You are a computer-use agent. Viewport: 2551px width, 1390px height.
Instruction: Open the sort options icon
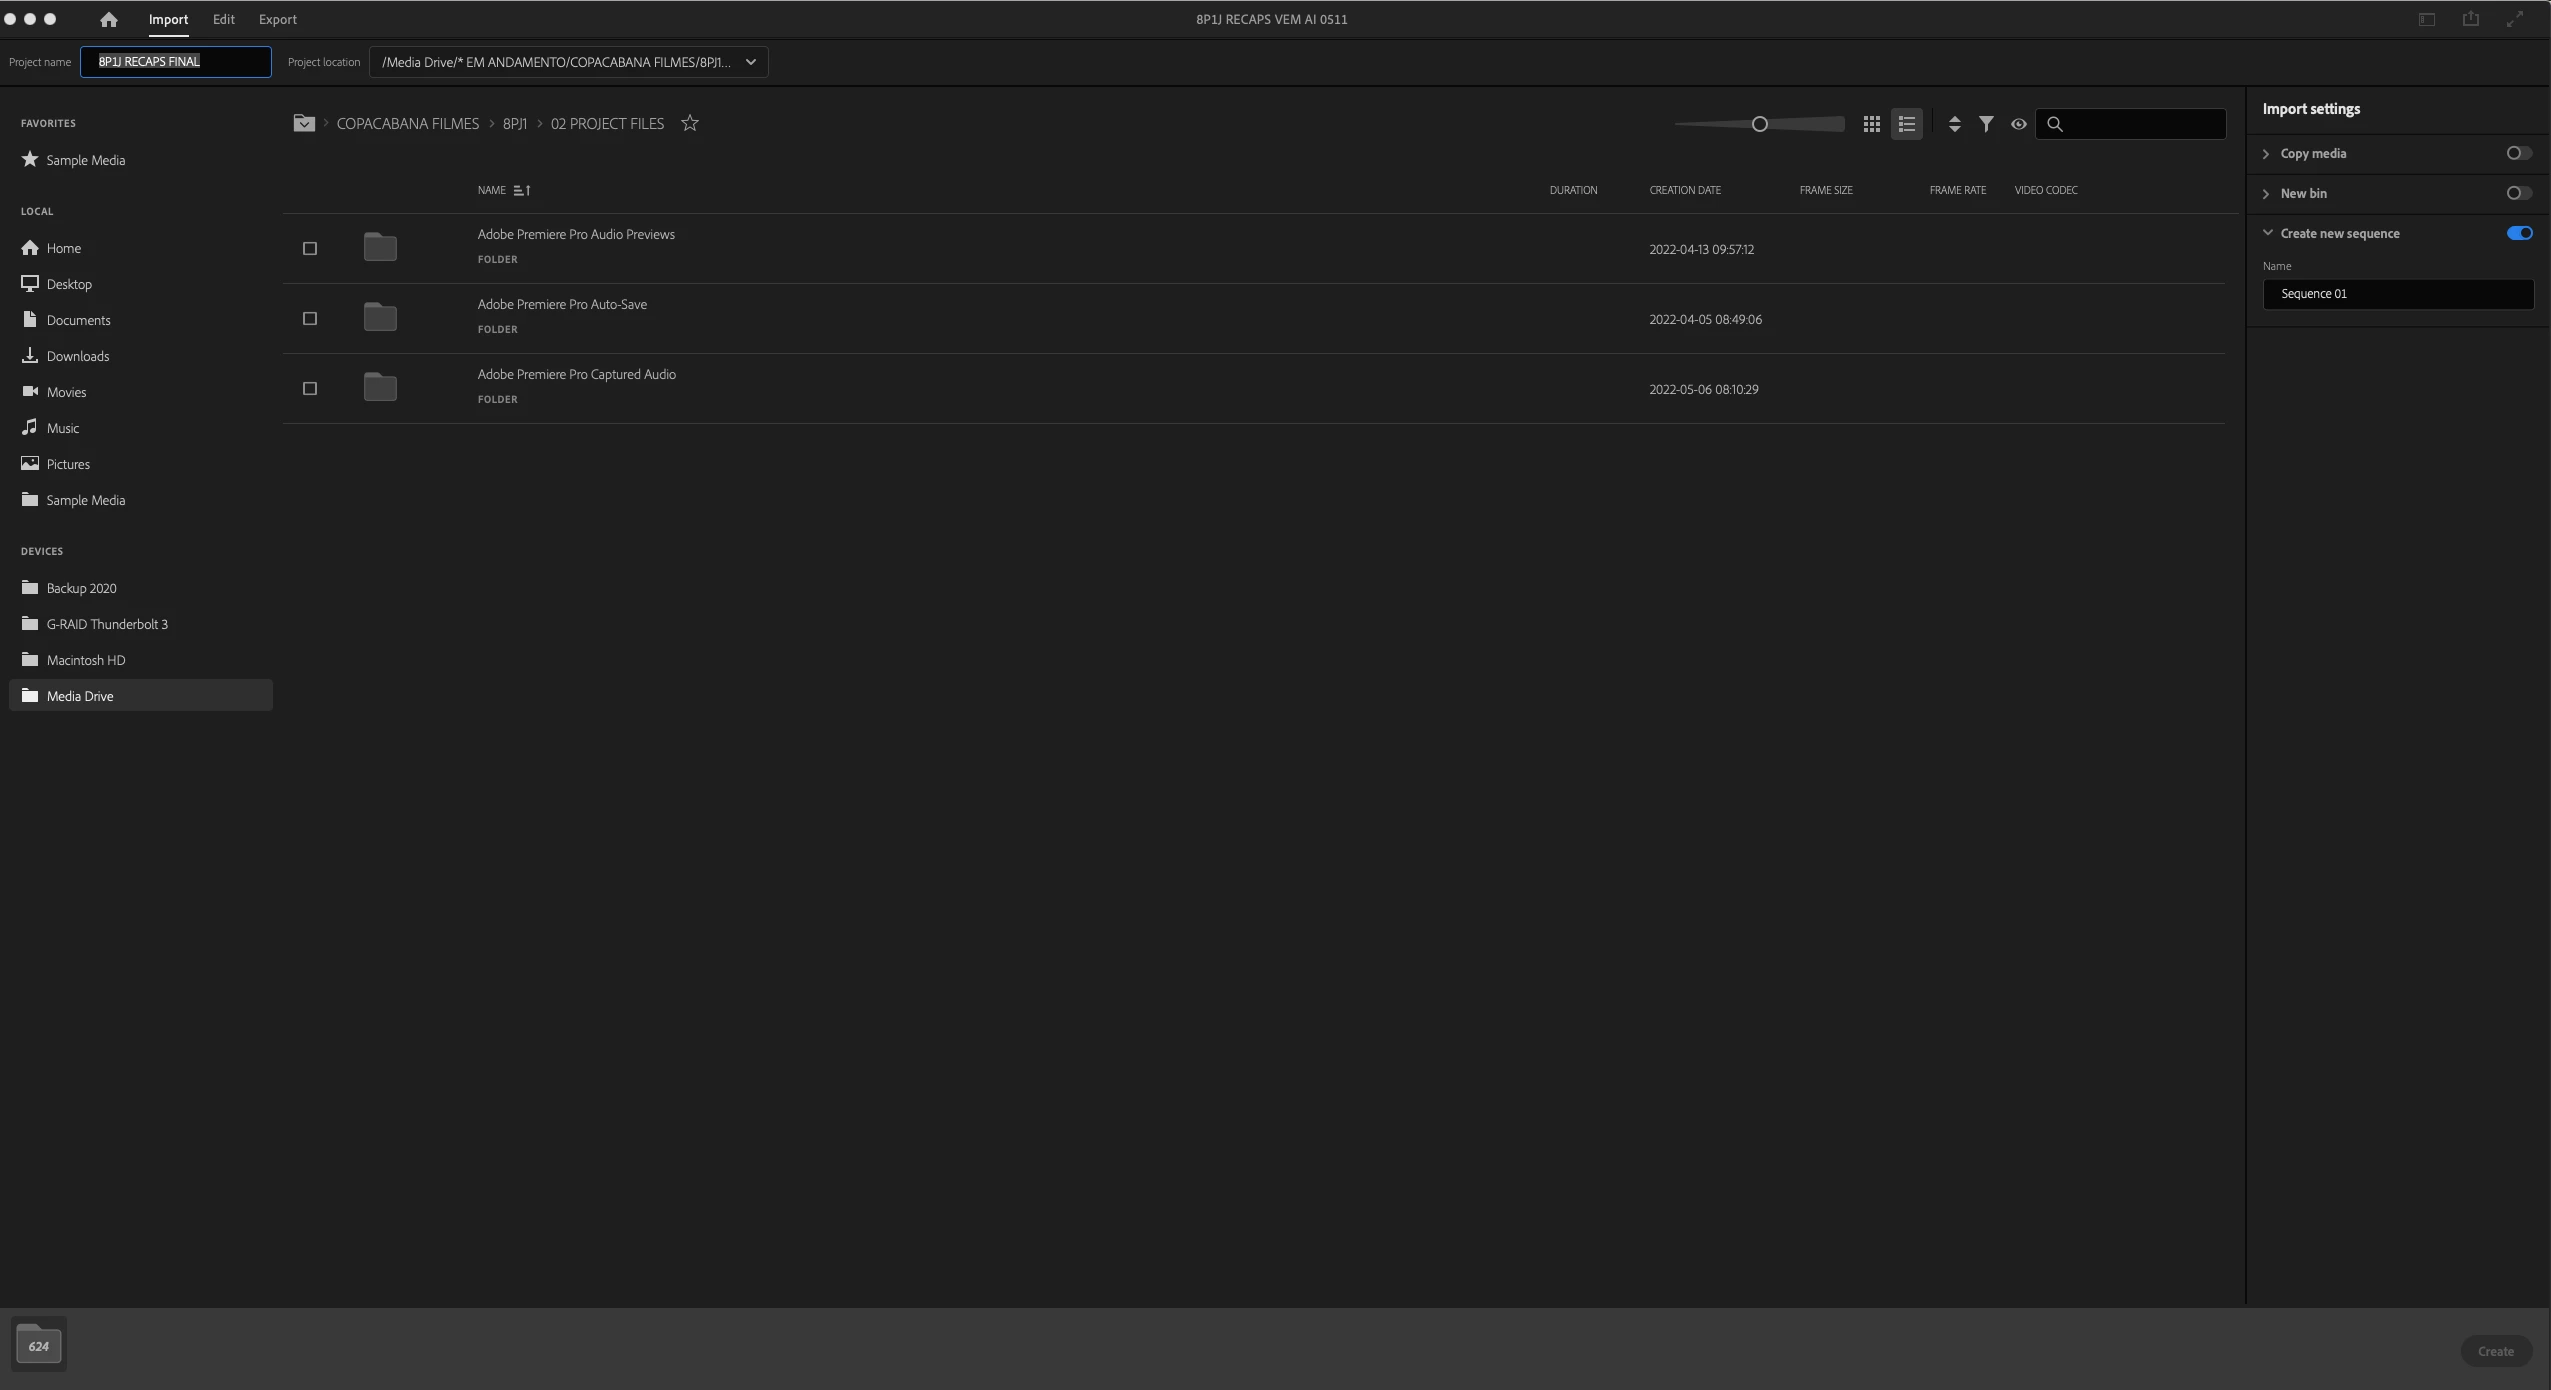coord(1954,124)
